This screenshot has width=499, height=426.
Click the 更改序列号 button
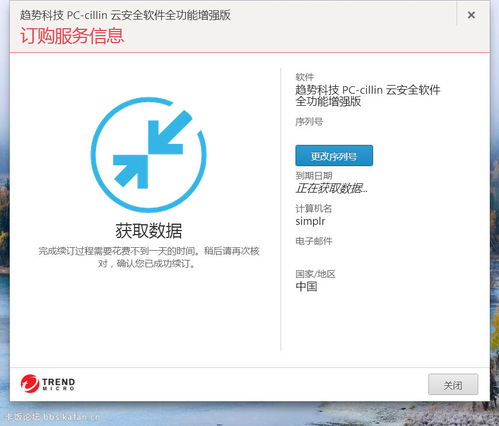point(334,155)
